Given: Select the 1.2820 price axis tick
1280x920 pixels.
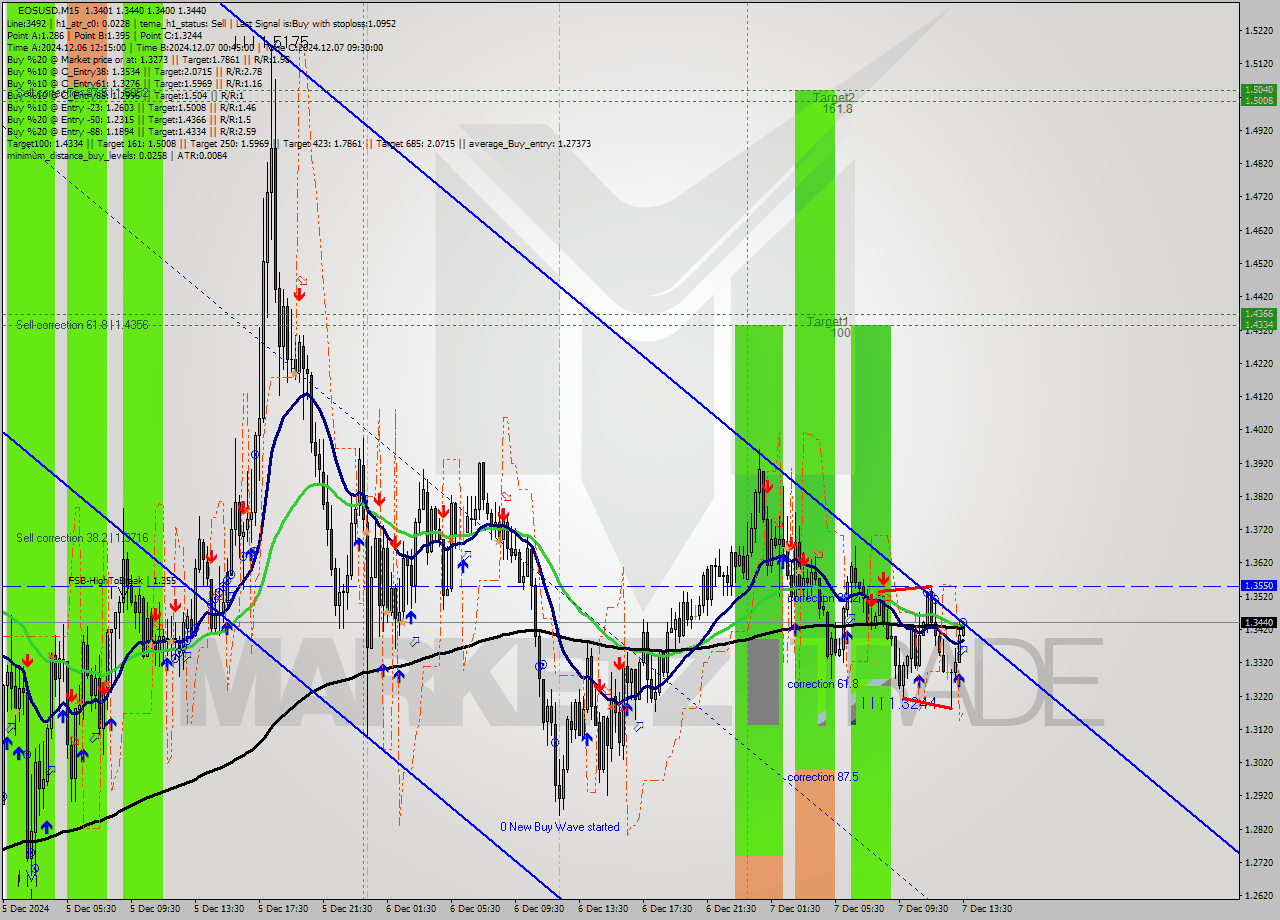Looking at the screenshot, I should [x=1259, y=829].
